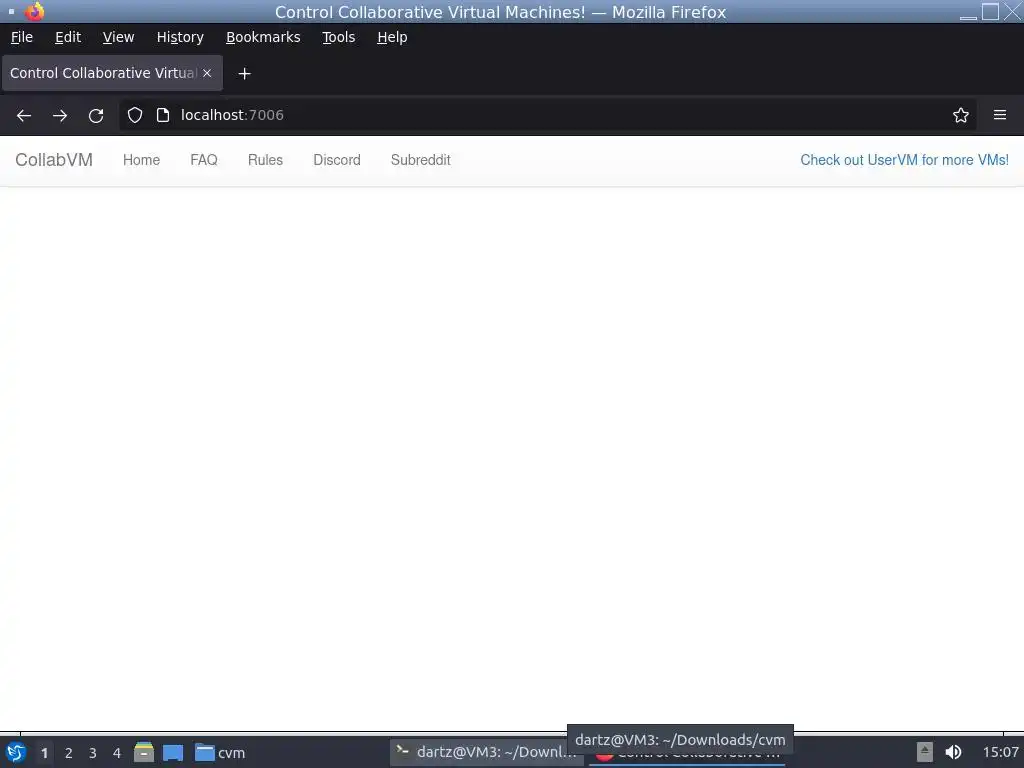Open the Bookmarks menu
Screen dimensions: 1024x768
click(x=263, y=37)
